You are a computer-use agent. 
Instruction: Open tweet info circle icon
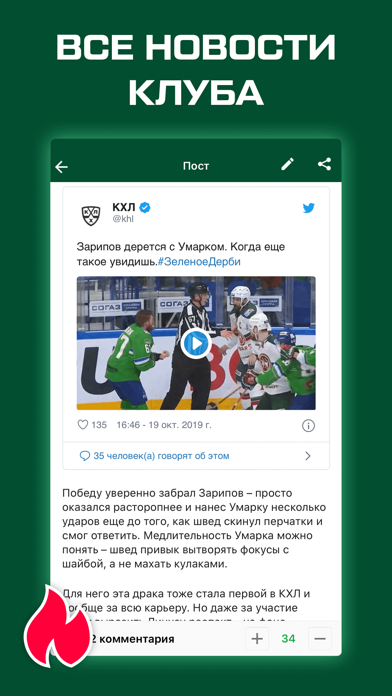(x=308, y=426)
